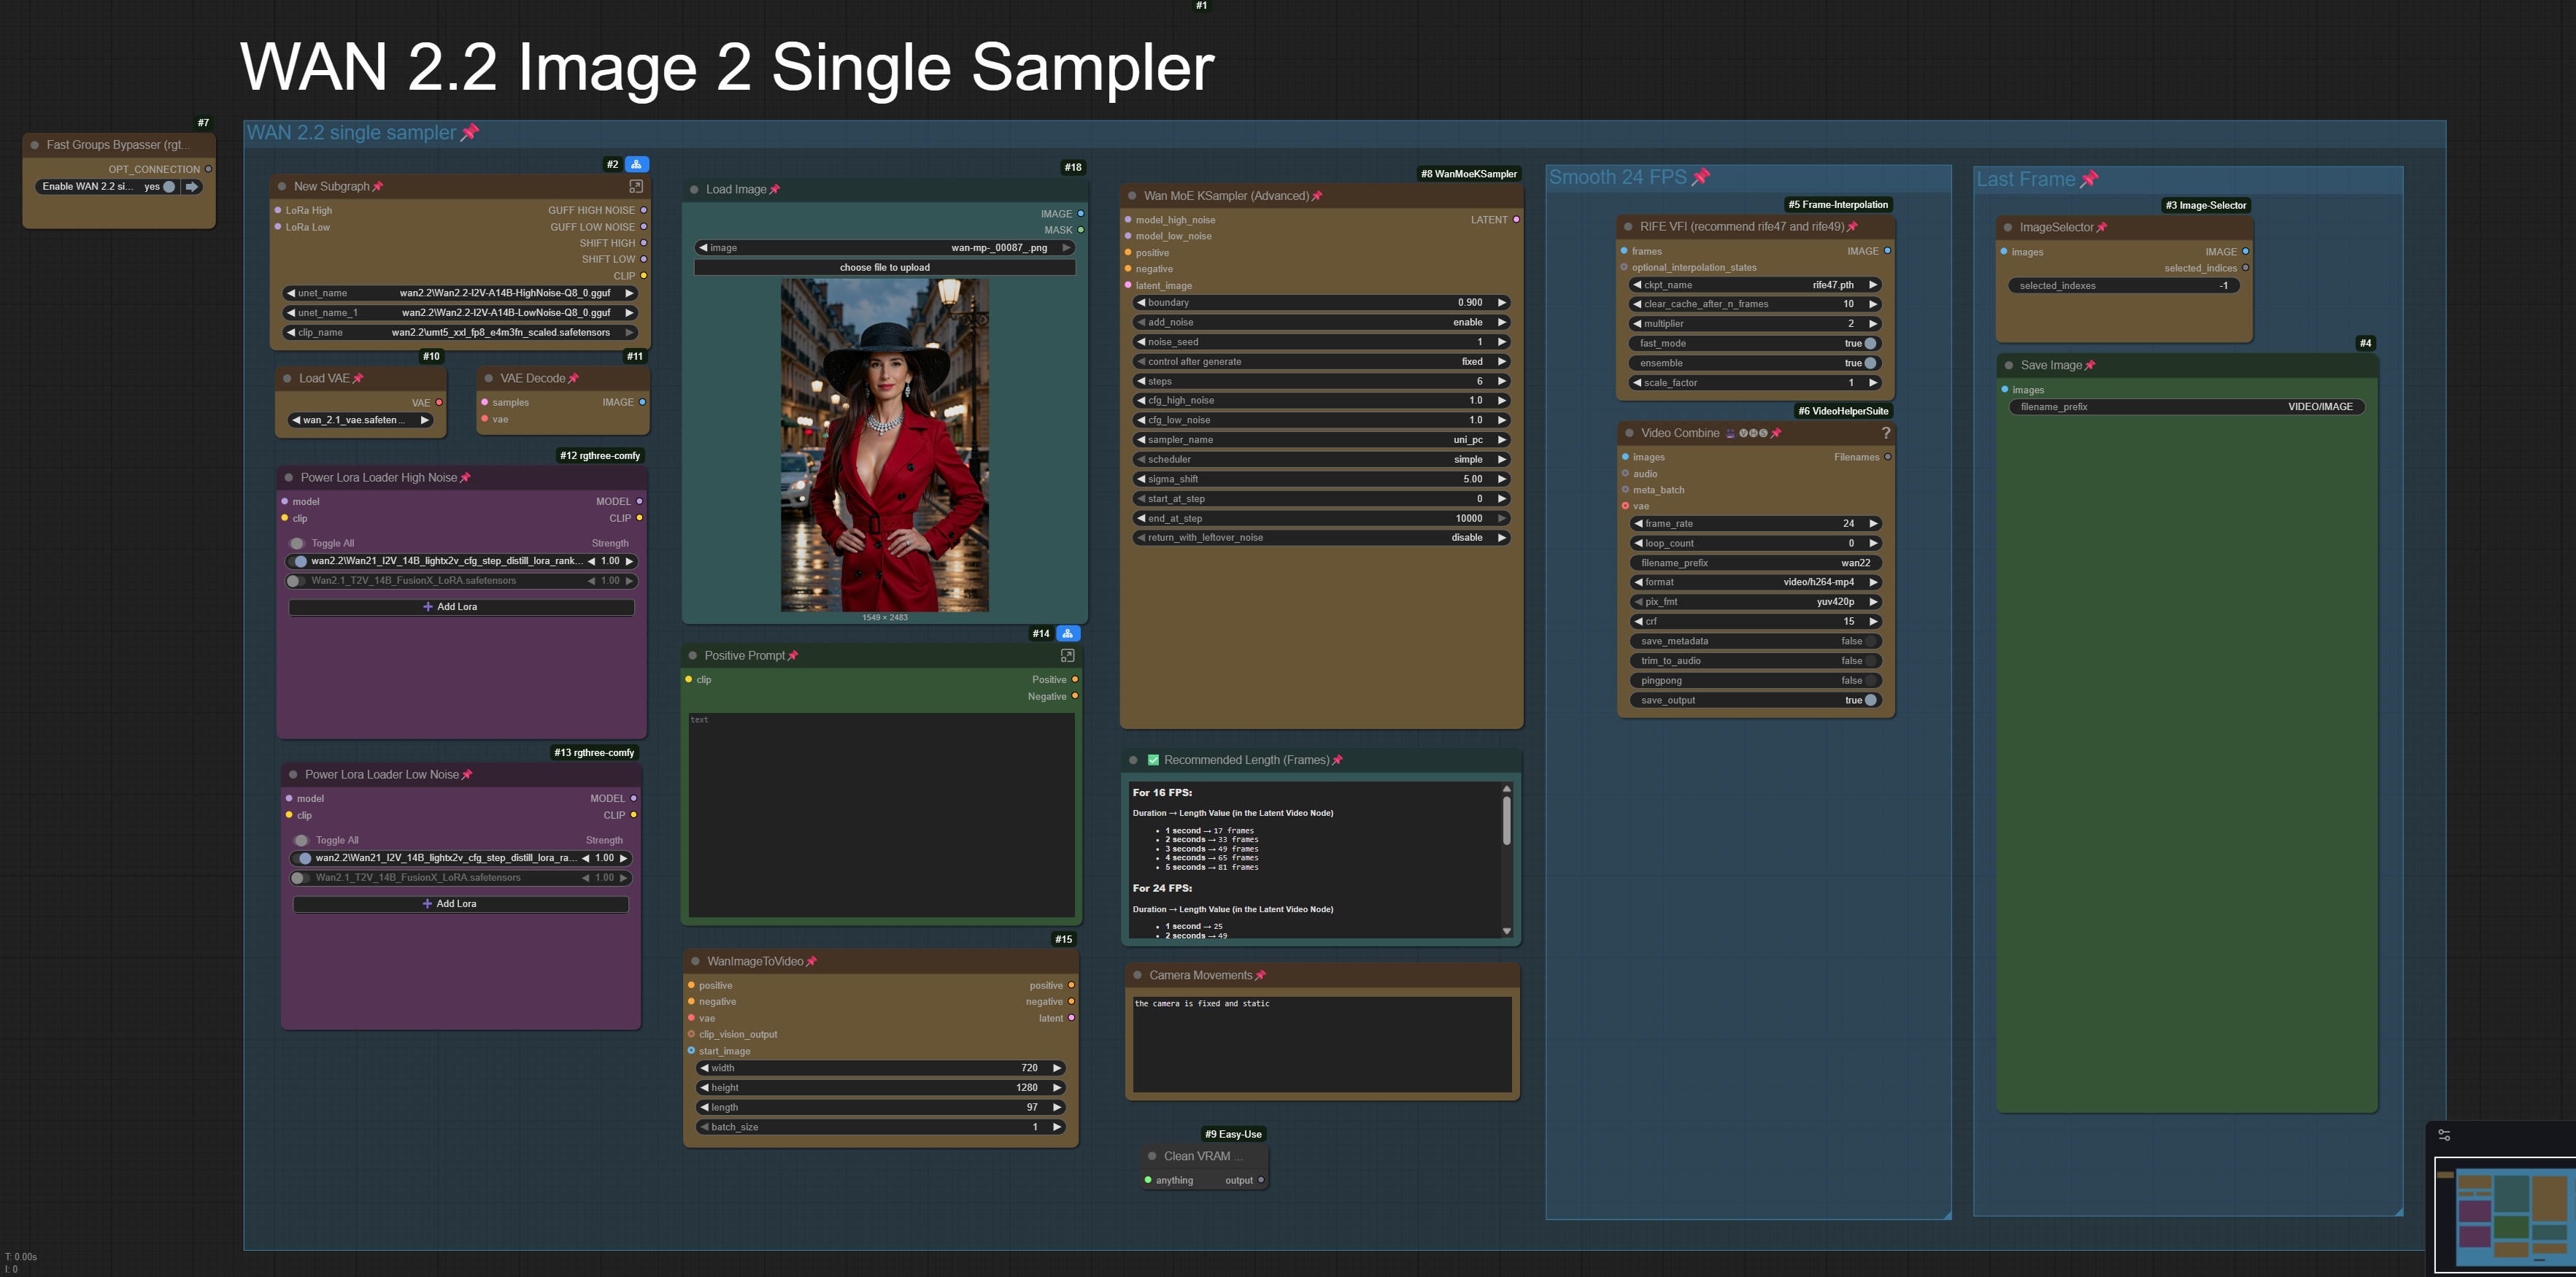Switch Toggle All in the High Noise Lora Loader
The image size is (2576, 1277).
(297, 544)
